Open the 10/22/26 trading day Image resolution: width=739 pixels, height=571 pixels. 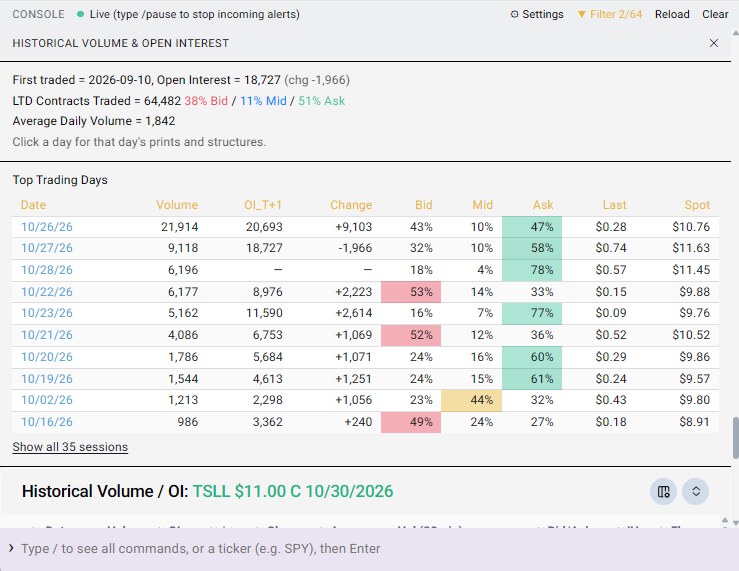point(47,292)
